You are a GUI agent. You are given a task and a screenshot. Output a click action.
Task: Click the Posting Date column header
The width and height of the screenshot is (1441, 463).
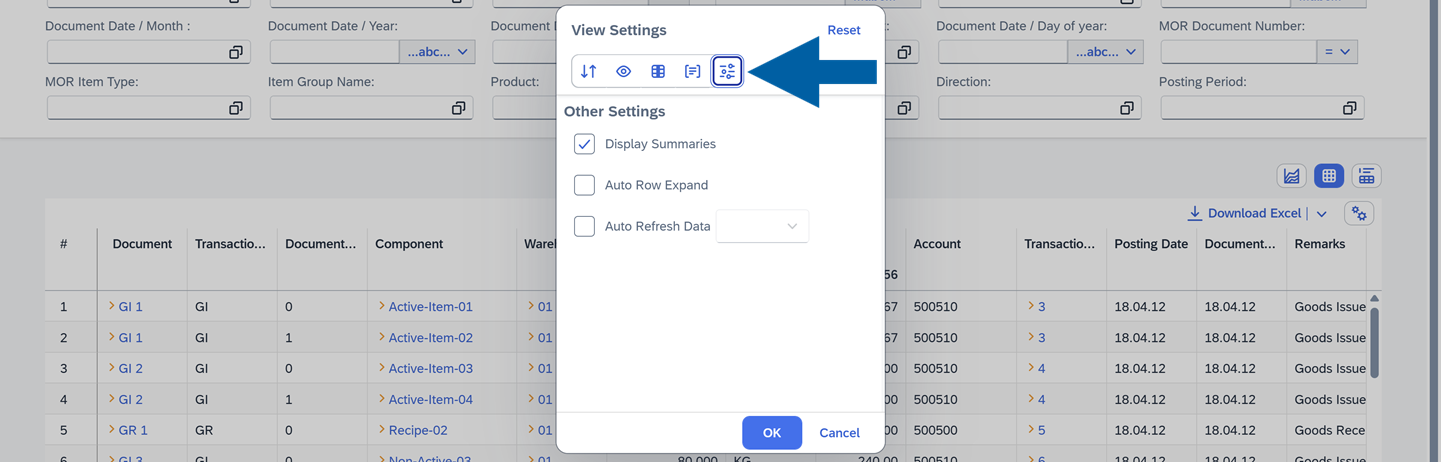pyautogui.click(x=1151, y=244)
